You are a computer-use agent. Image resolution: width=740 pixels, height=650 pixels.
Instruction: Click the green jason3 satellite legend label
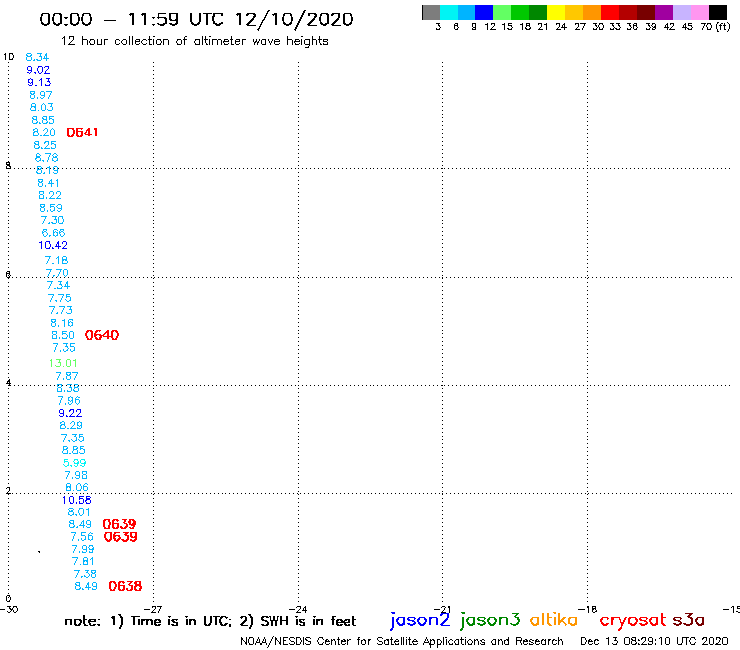490,620
